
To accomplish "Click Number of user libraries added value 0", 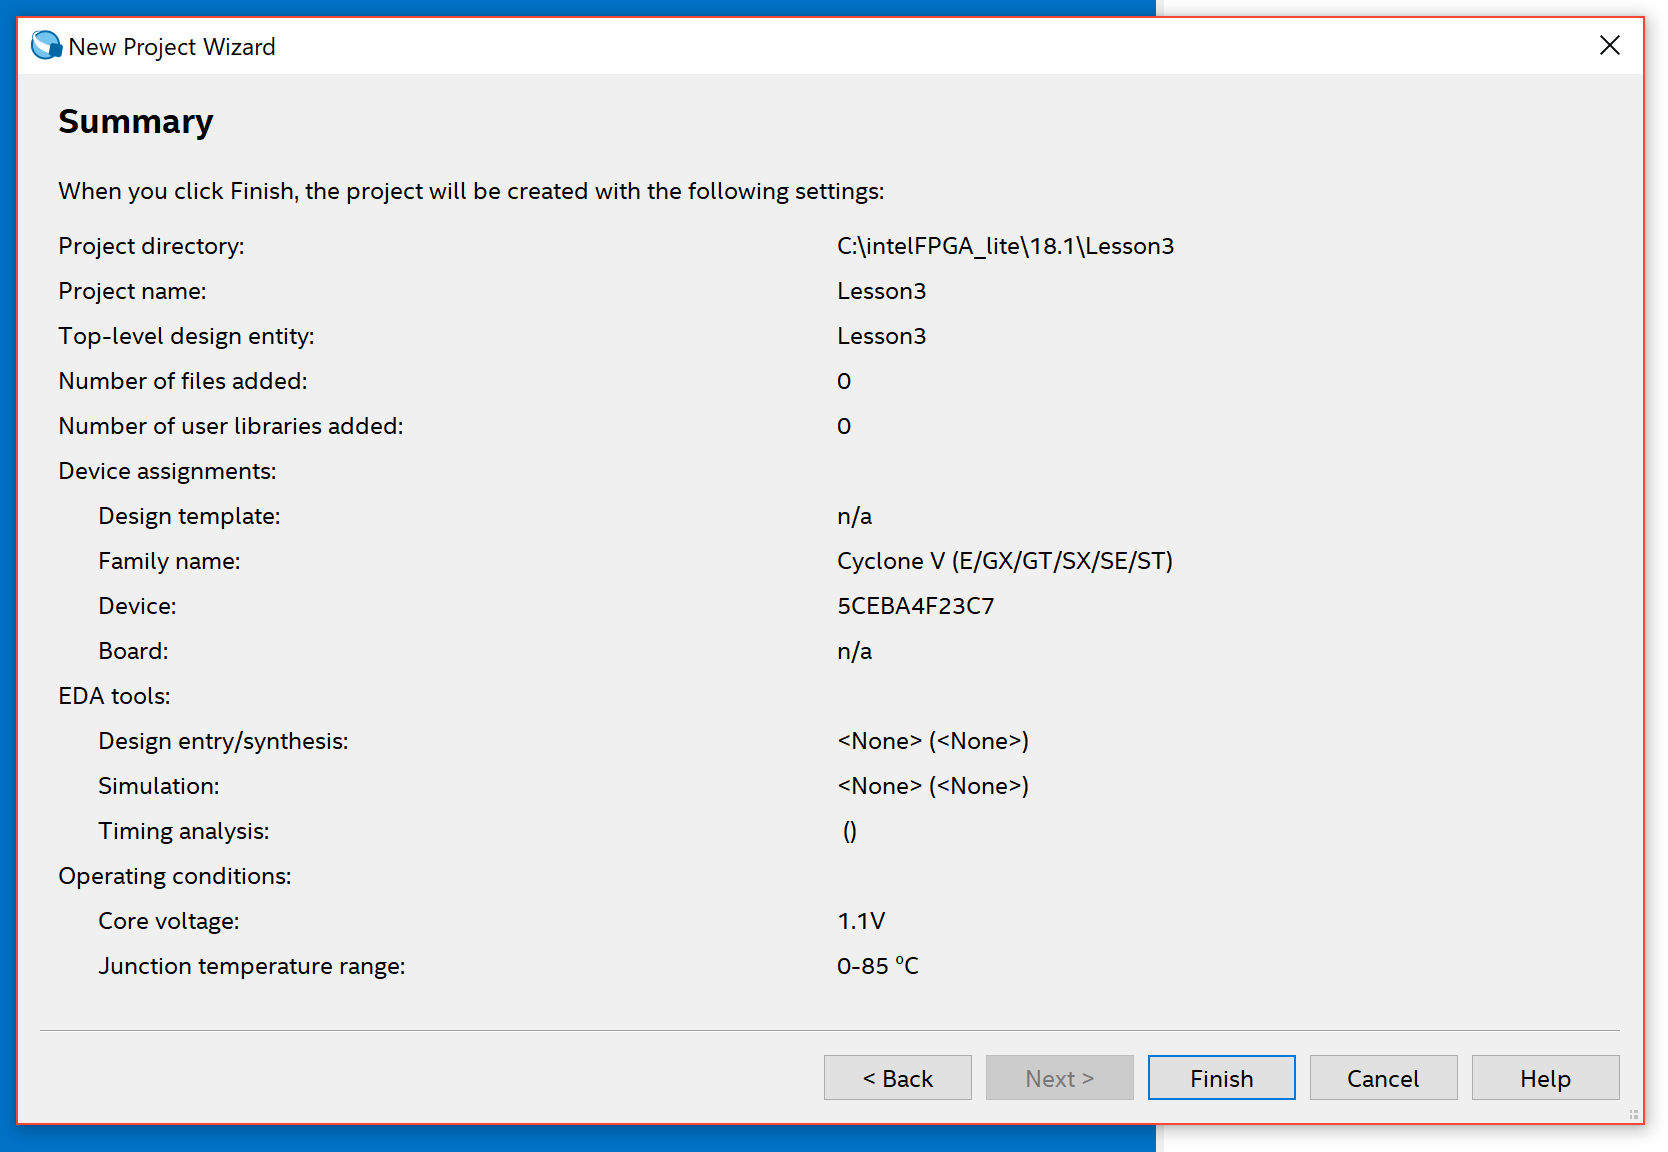I will pos(844,426).
